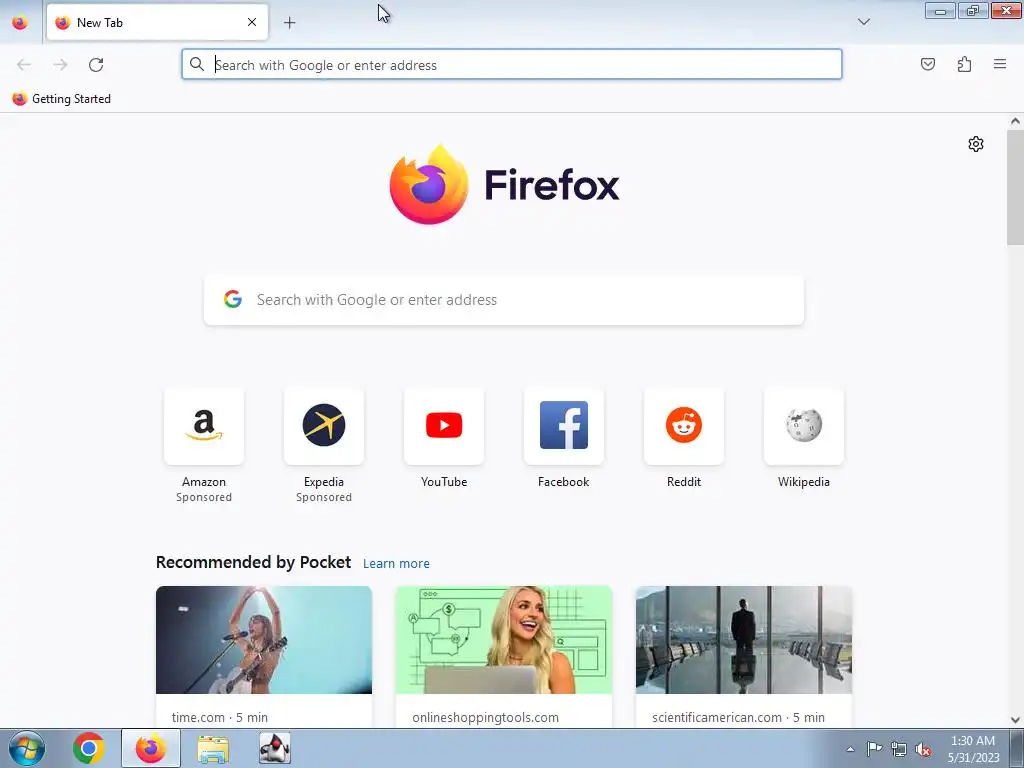The width and height of the screenshot is (1024, 768).
Task: Open the Firefox application menu
Action: tap(1000, 64)
